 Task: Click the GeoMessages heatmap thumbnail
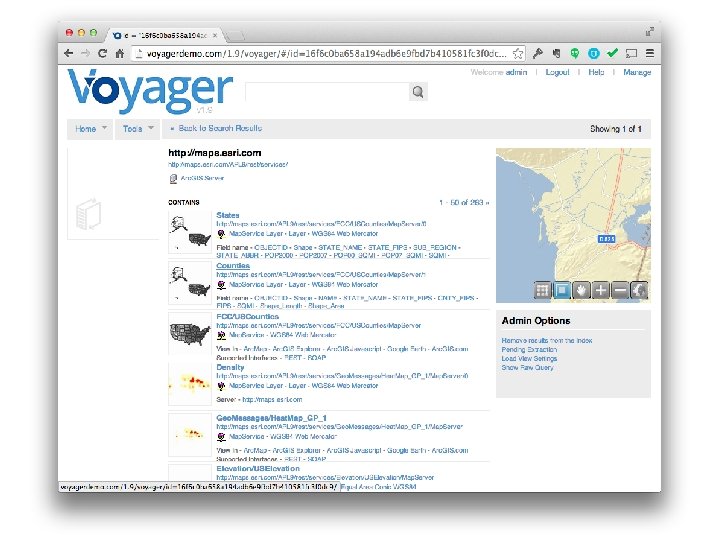pos(190,435)
